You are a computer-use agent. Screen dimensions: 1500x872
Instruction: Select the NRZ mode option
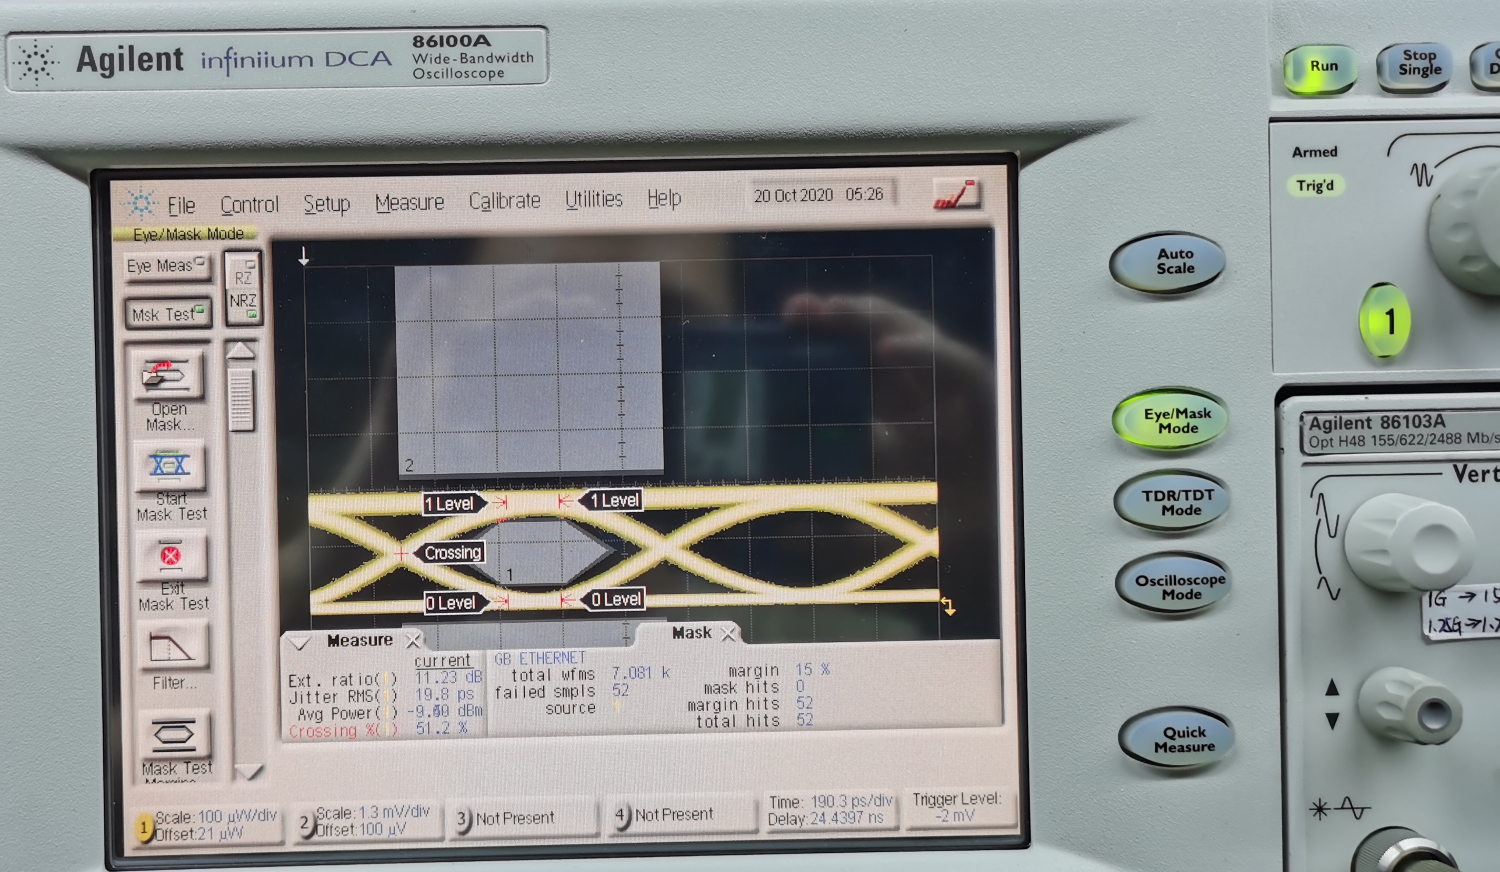point(243,305)
